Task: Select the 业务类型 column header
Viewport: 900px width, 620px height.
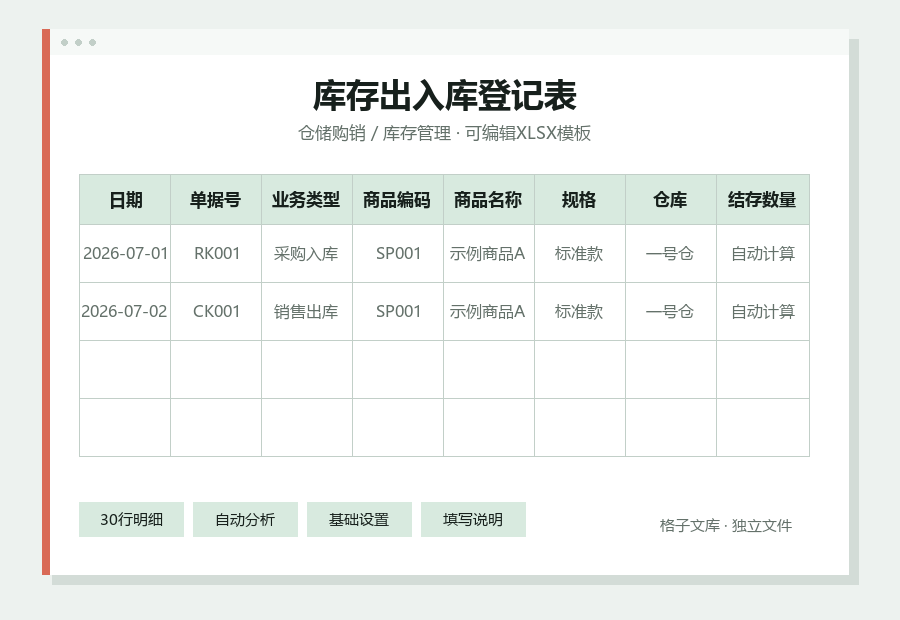Action: pos(307,200)
